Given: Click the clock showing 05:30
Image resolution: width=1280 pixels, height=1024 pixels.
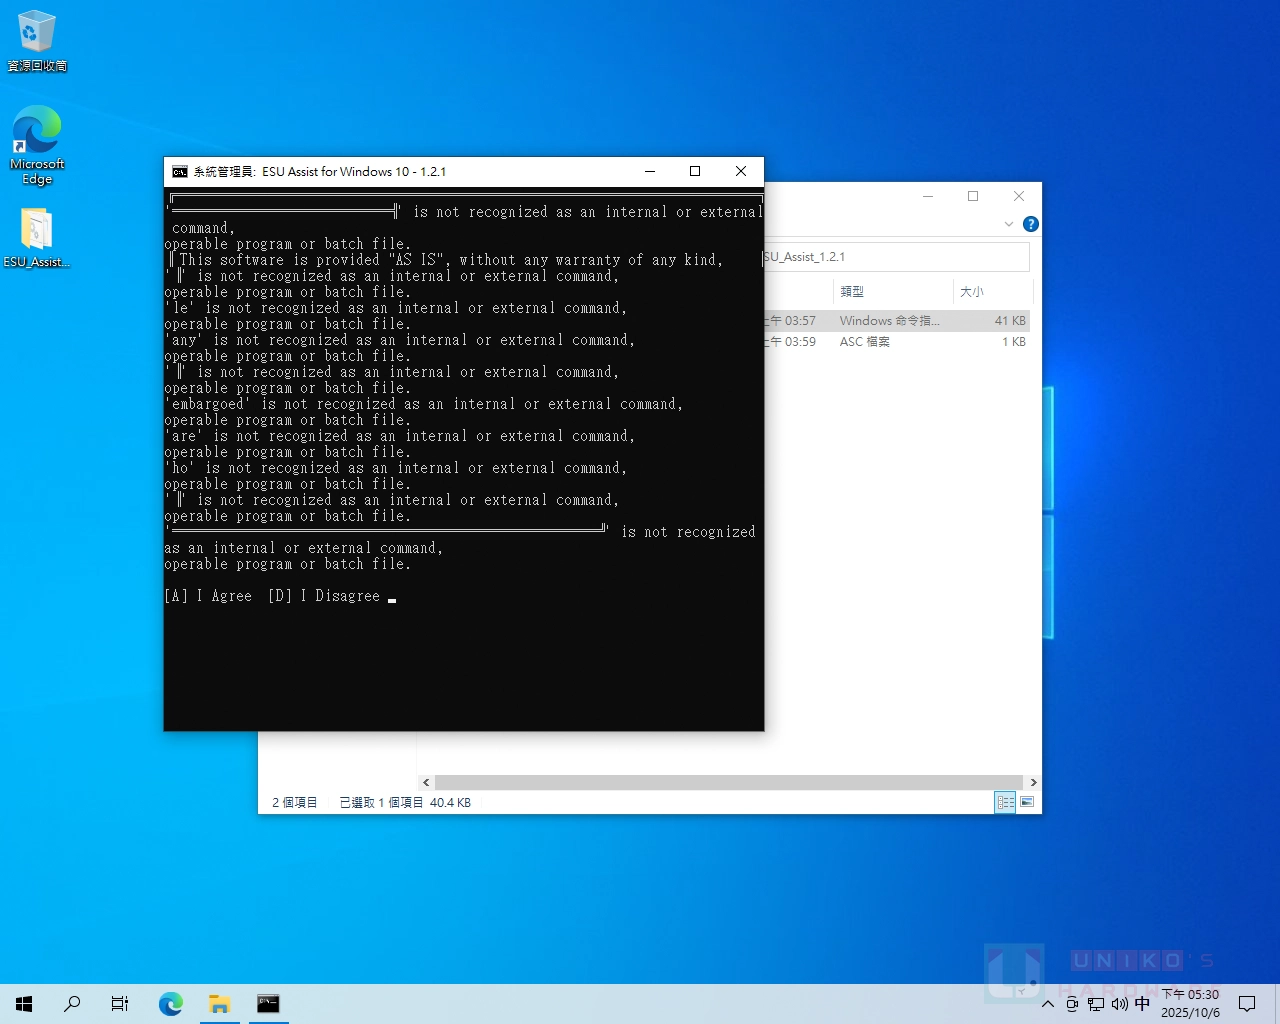Looking at the screenshot, I should click(1190, 1004).
